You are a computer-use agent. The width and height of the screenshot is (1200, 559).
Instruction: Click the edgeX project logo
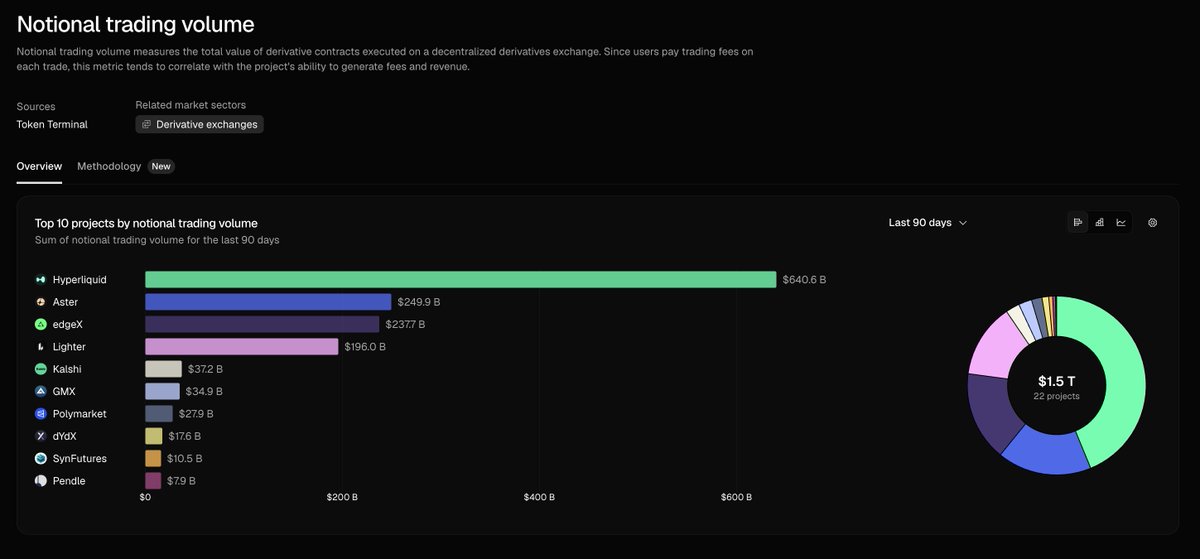(x=41, y=324)
